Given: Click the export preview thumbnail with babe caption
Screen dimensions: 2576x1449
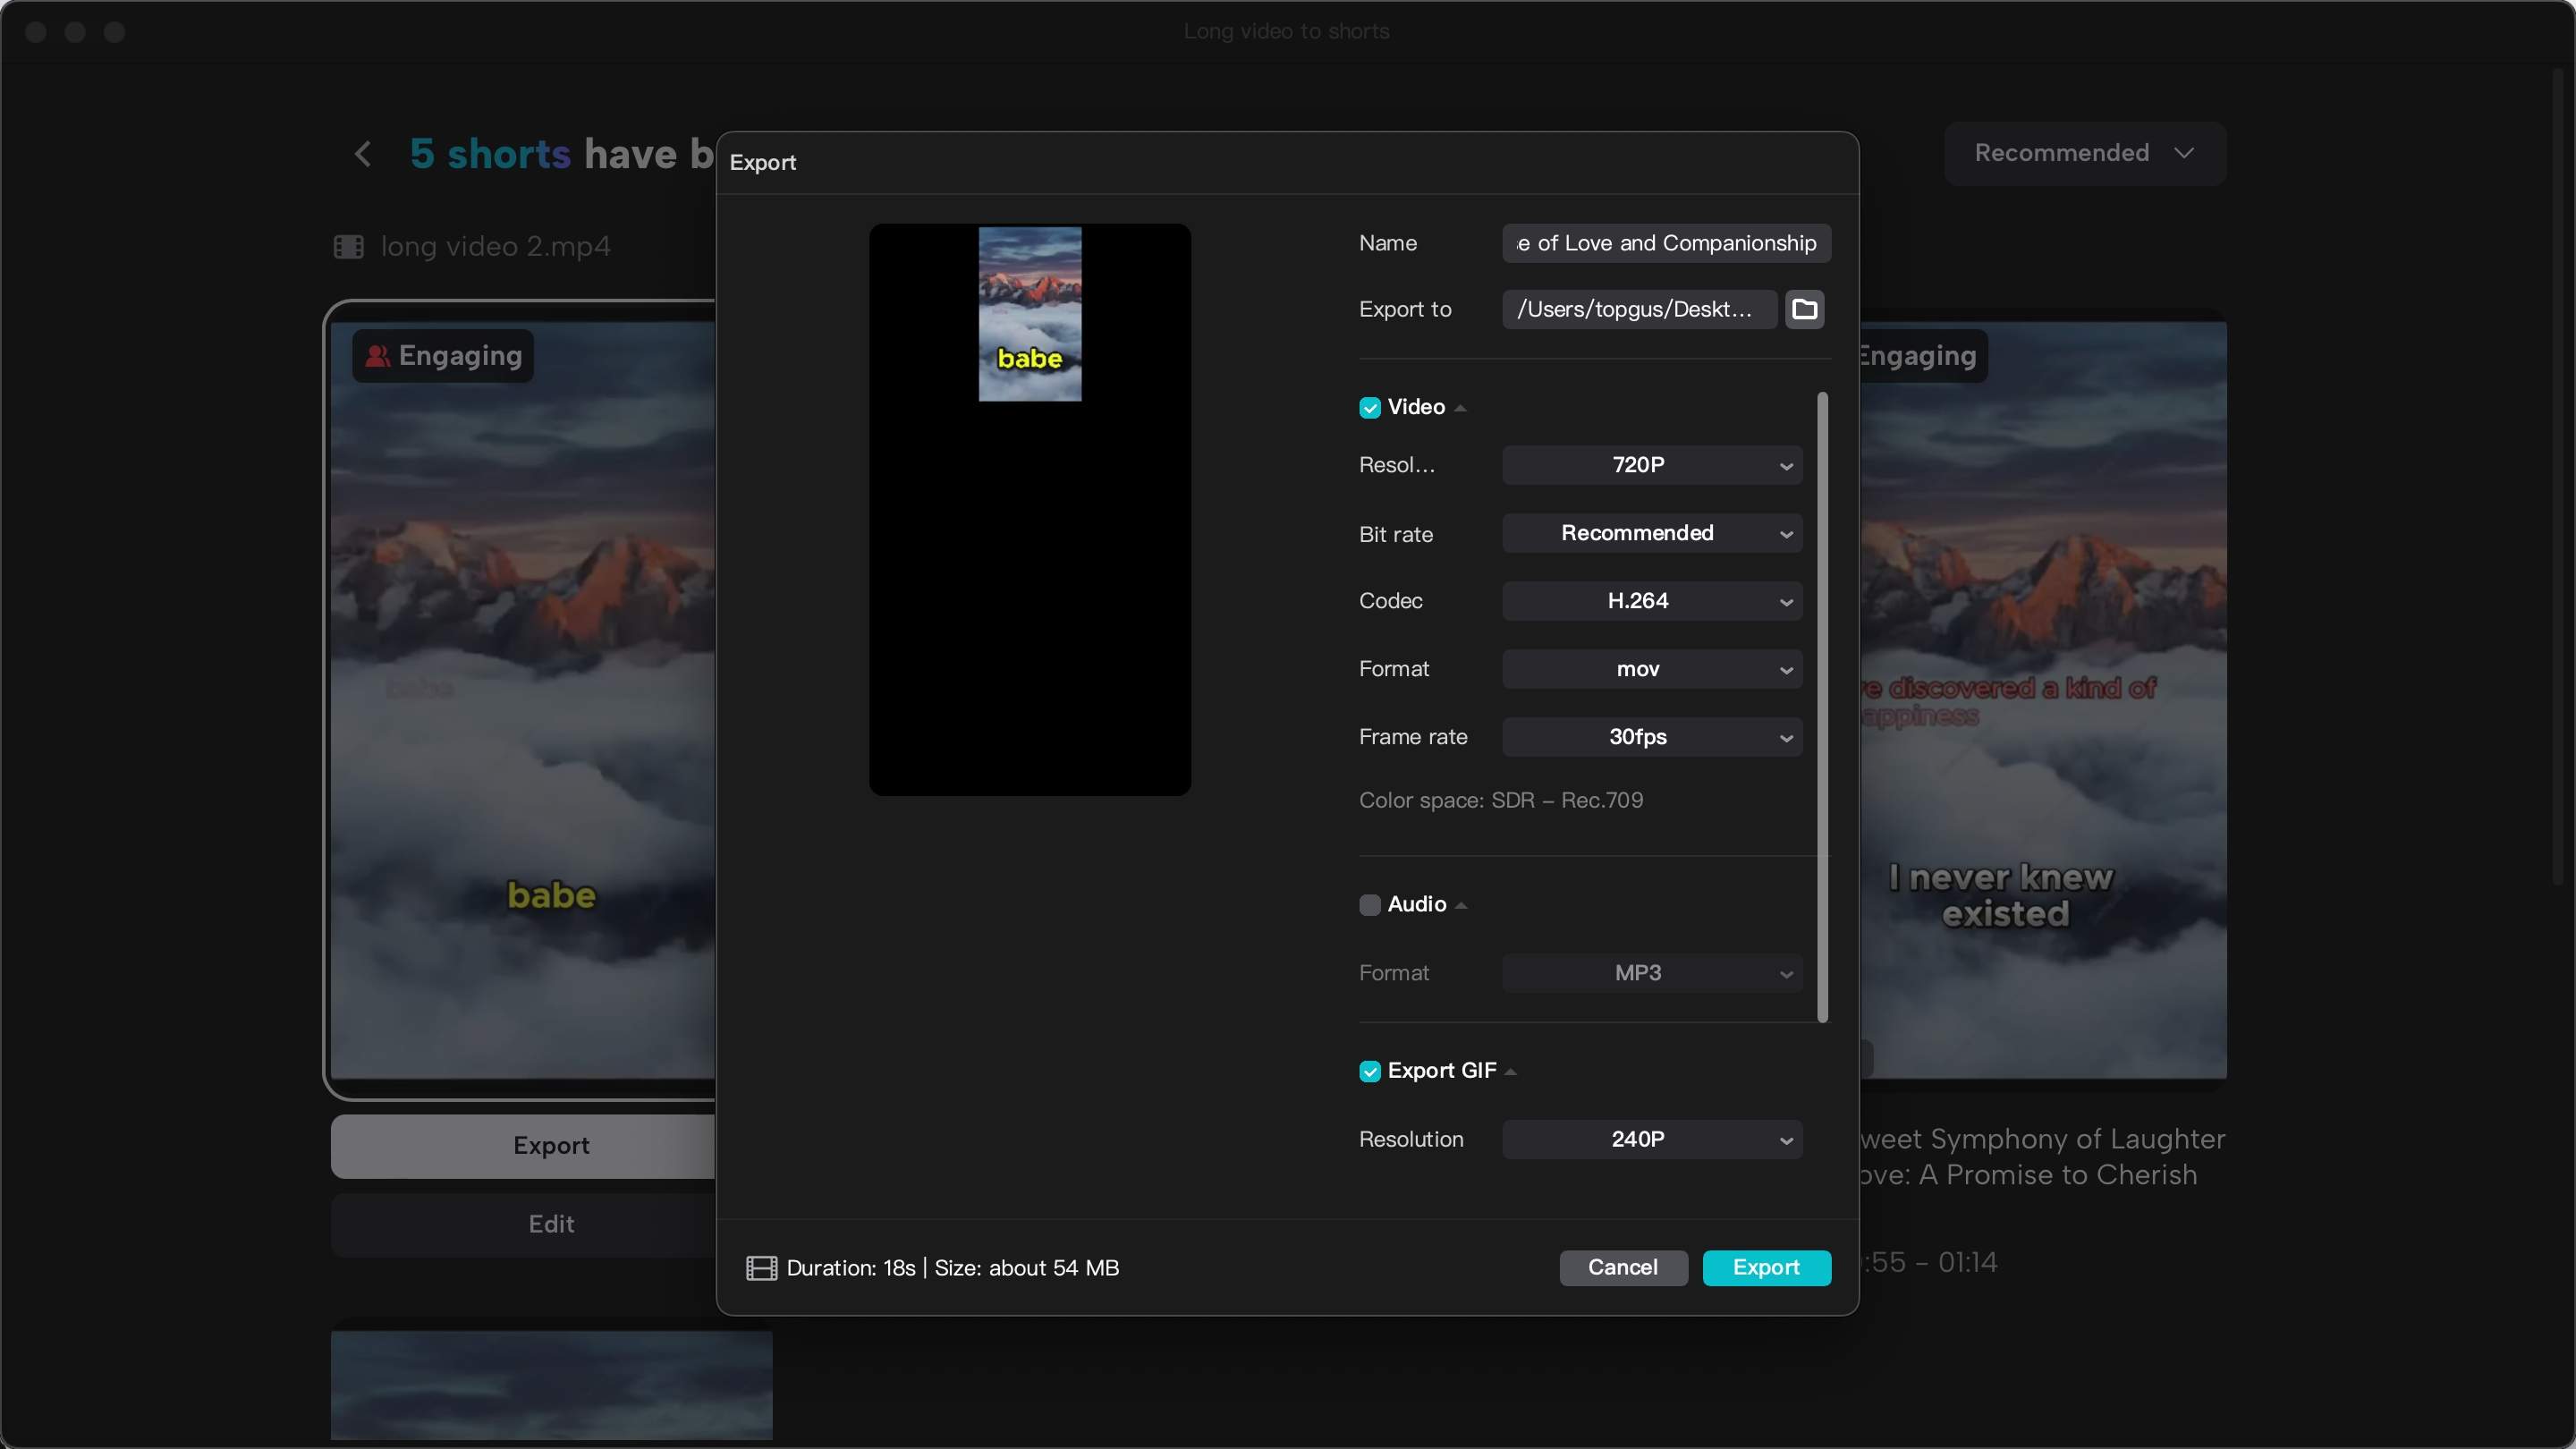Looking at the screenshot, I should (x=1030, y=314).
